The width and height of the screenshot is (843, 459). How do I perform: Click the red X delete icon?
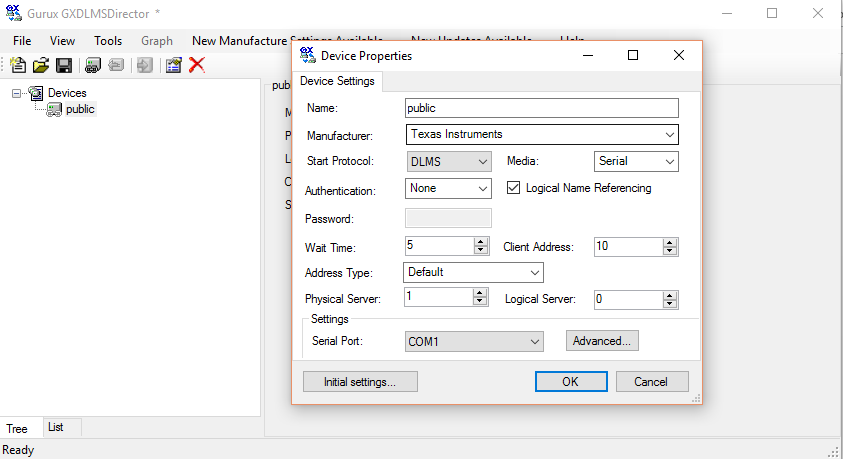197,65
